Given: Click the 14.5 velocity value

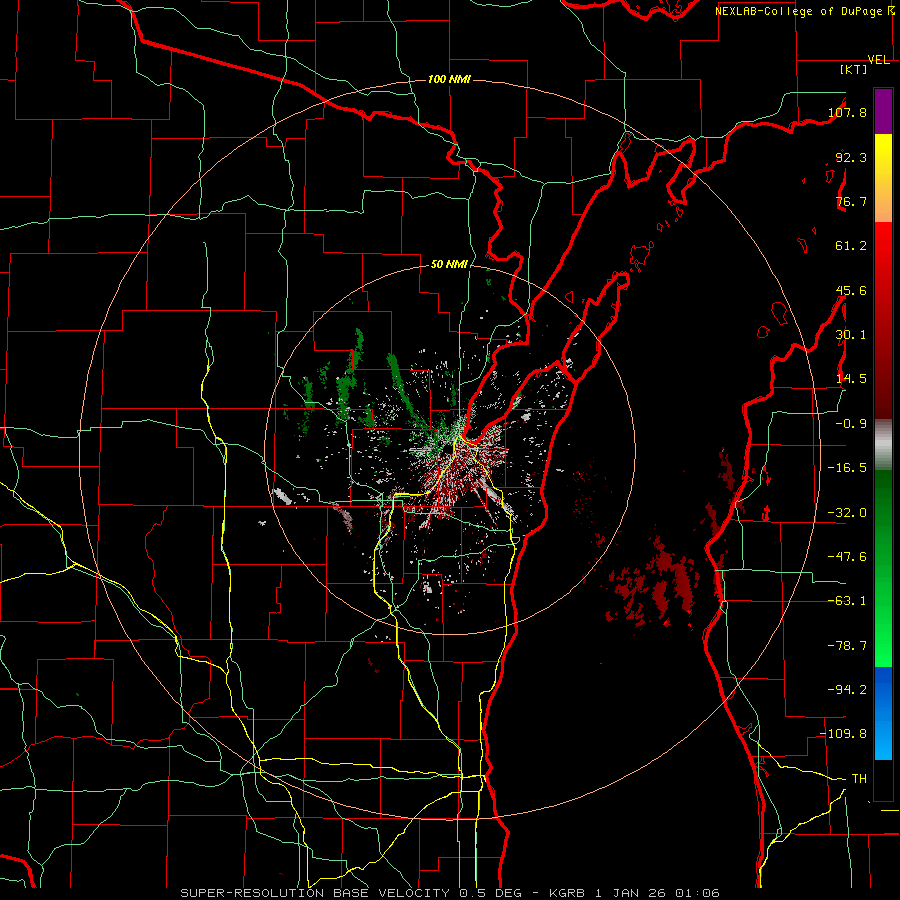Looking at the screenshot, I should pos(851,379).
